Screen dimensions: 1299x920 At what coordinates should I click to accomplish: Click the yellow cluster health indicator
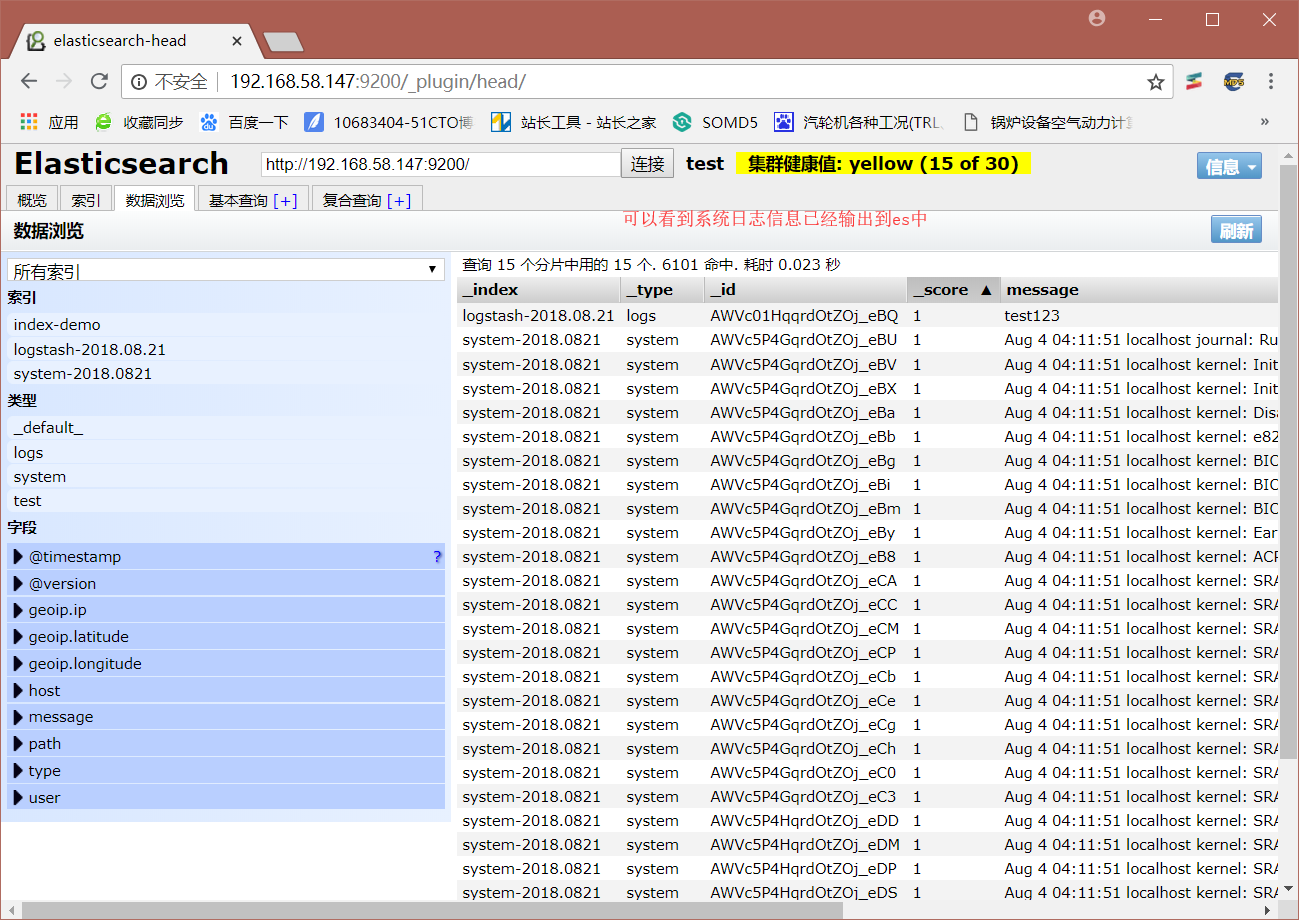tap(883, 164)
